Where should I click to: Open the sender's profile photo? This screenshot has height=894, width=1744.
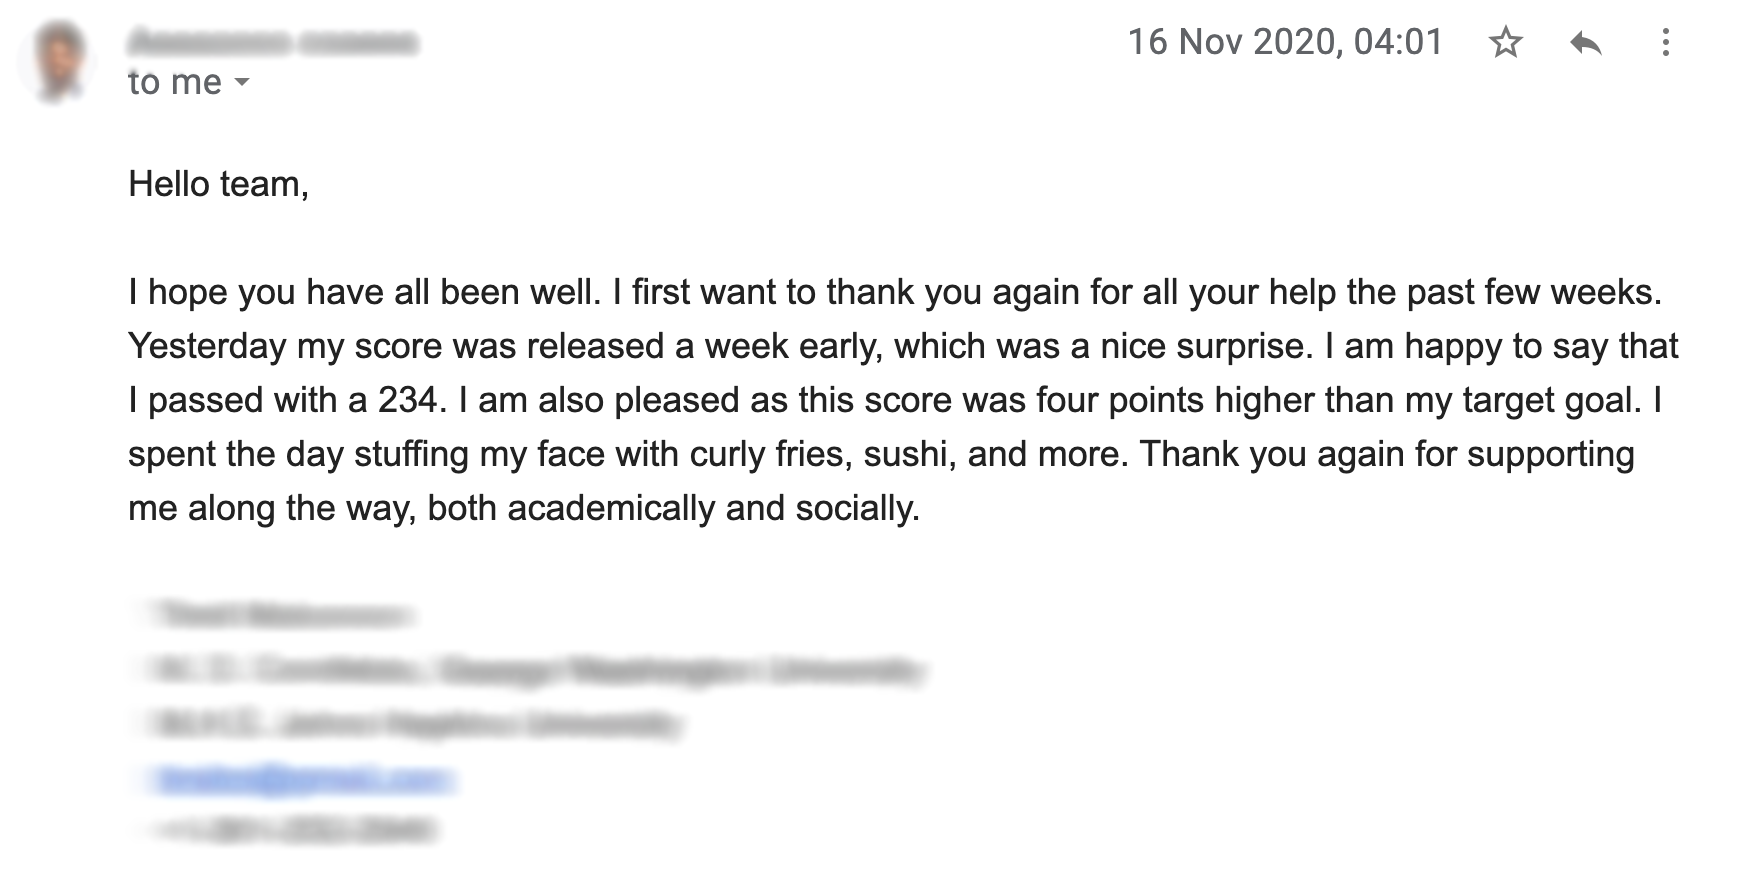click(x=58, y=60)
